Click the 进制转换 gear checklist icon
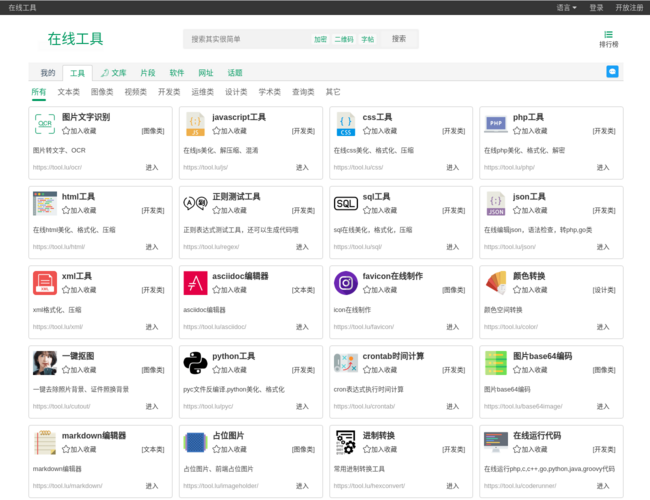Viewport: 650px width, 500px height. 346,442
